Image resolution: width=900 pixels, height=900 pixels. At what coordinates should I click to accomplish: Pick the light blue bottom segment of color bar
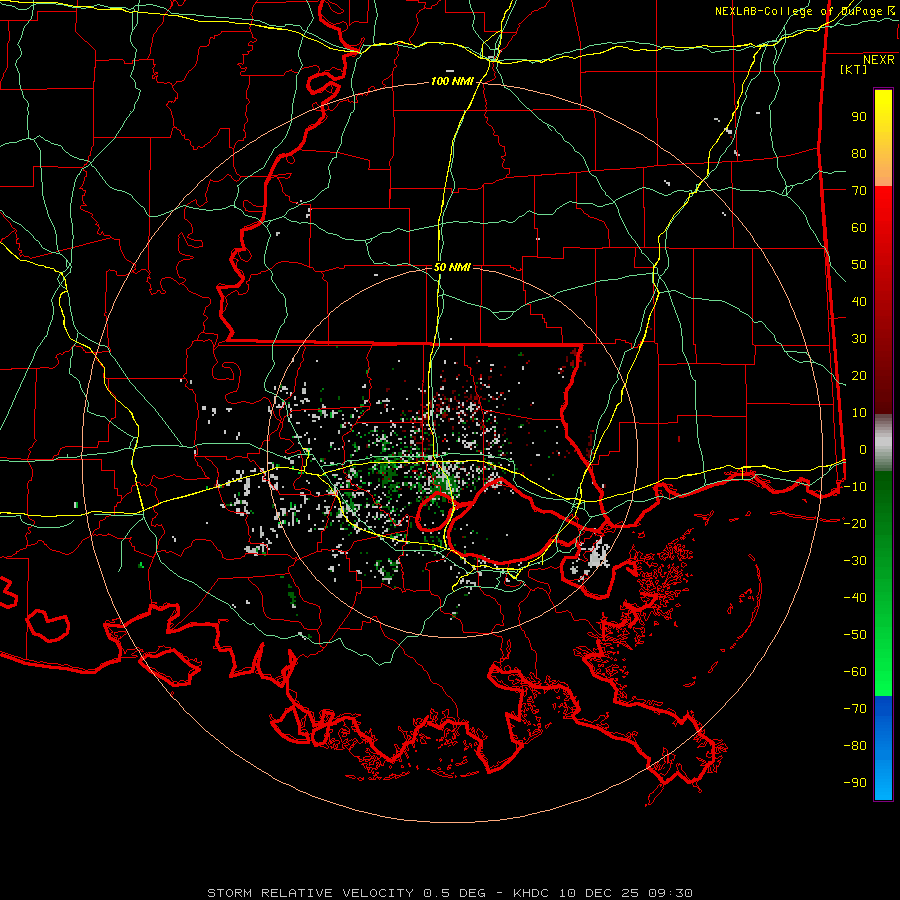coord(883,781)
